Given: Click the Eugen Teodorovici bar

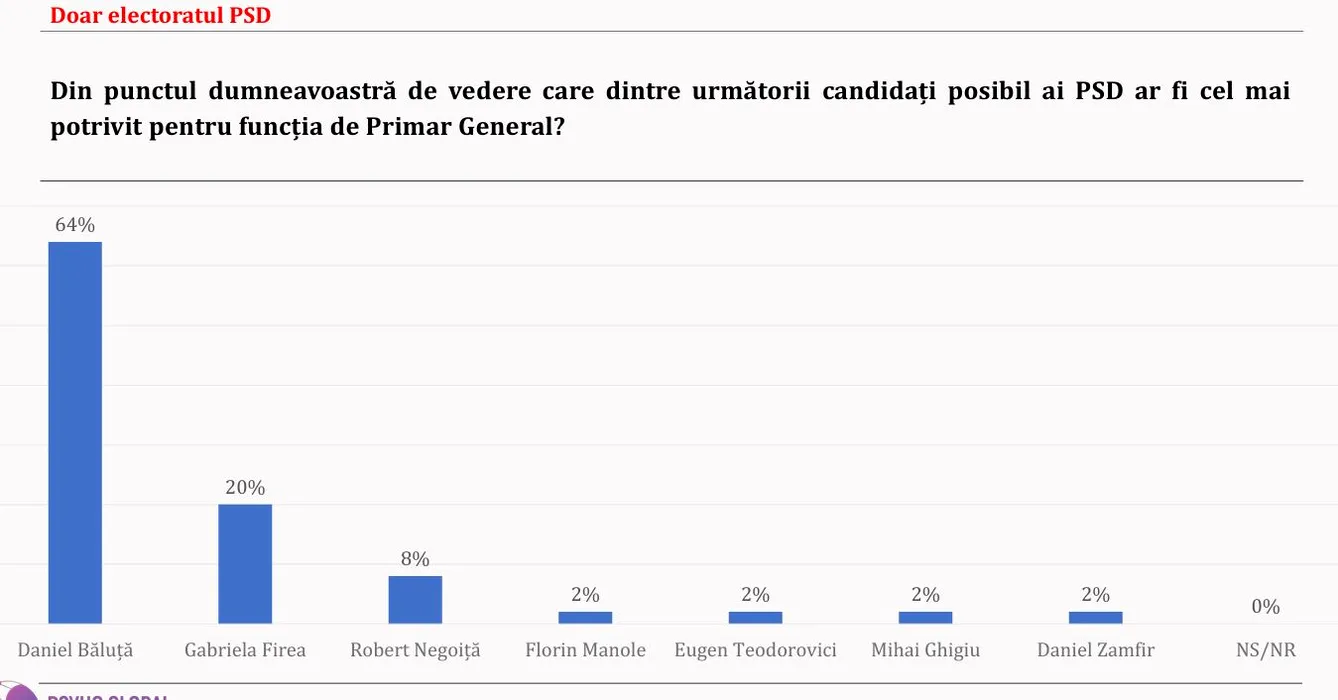Looking at the screenshot, I should click(x=755, y=617).
